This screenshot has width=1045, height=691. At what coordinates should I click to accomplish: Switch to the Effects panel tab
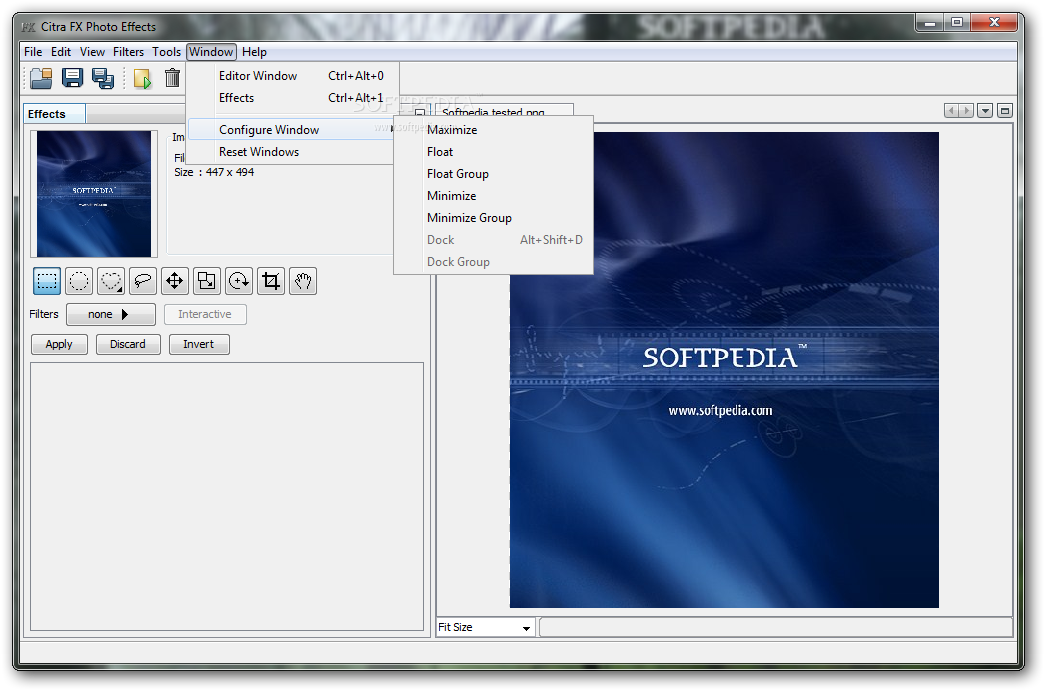pyautogui.click(x=55, y=114)
